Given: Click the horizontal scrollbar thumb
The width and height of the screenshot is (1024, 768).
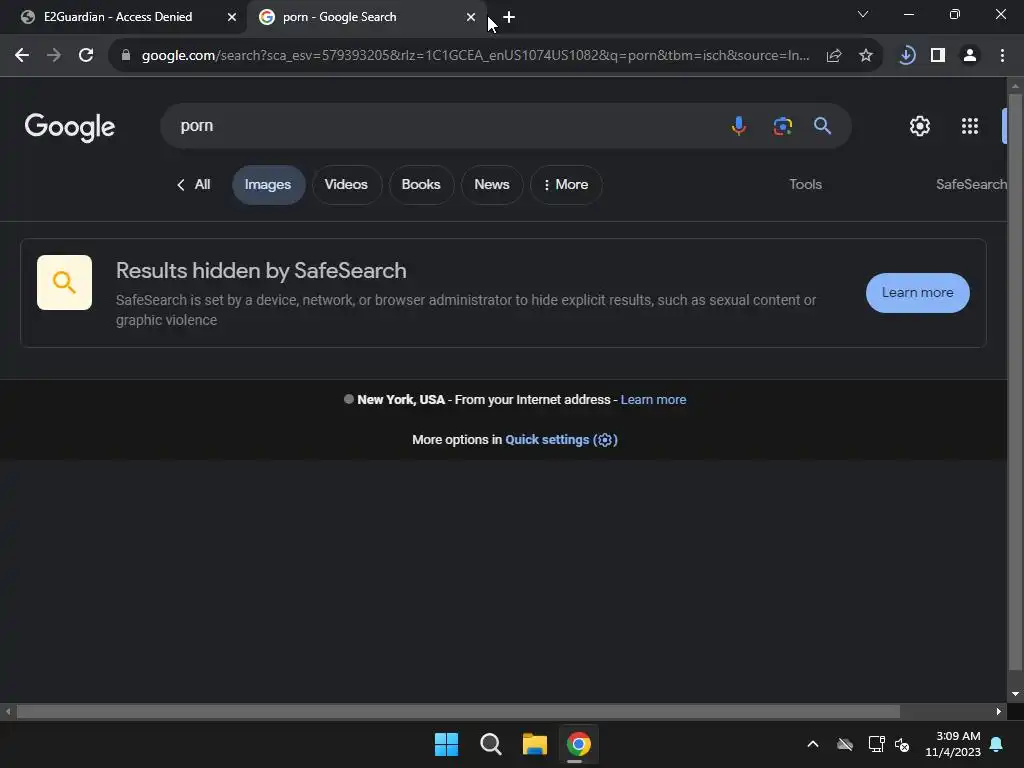Looking at the screenshot, I should pyautogui.click(x=458, y=711).
